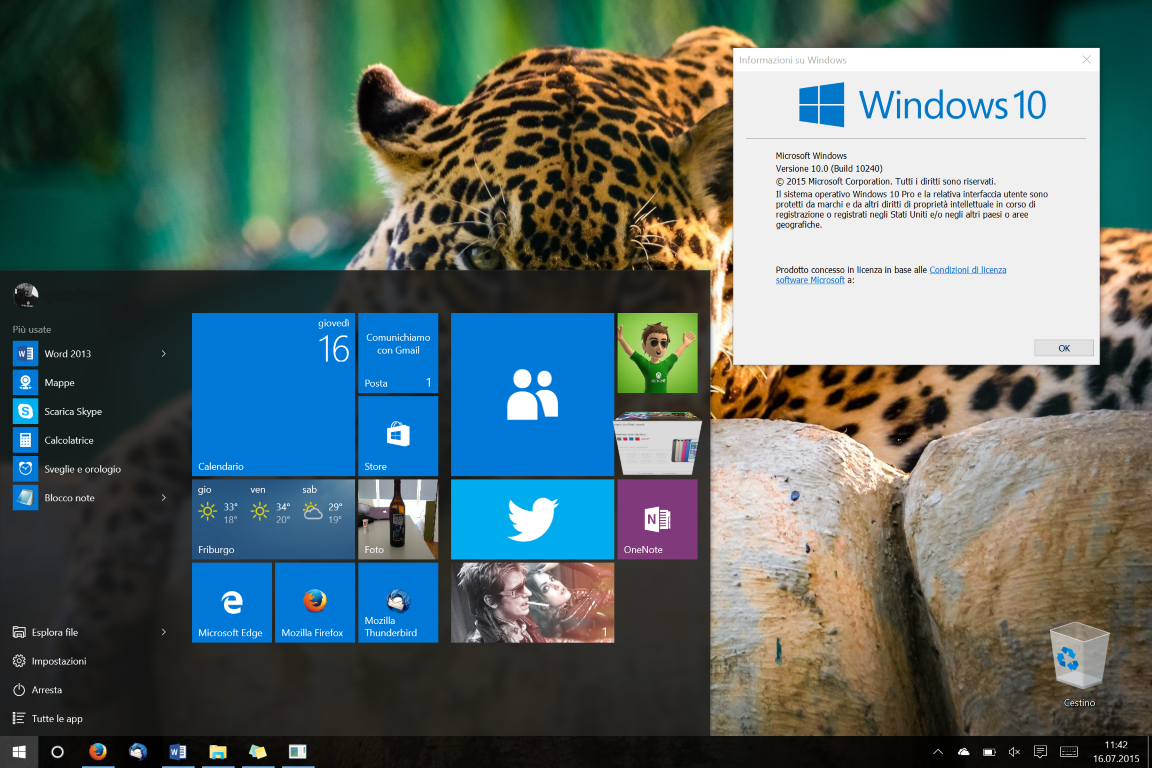Click the Microsoft Windows text line
1152x768 pixels.
click(x=811, y=156)
